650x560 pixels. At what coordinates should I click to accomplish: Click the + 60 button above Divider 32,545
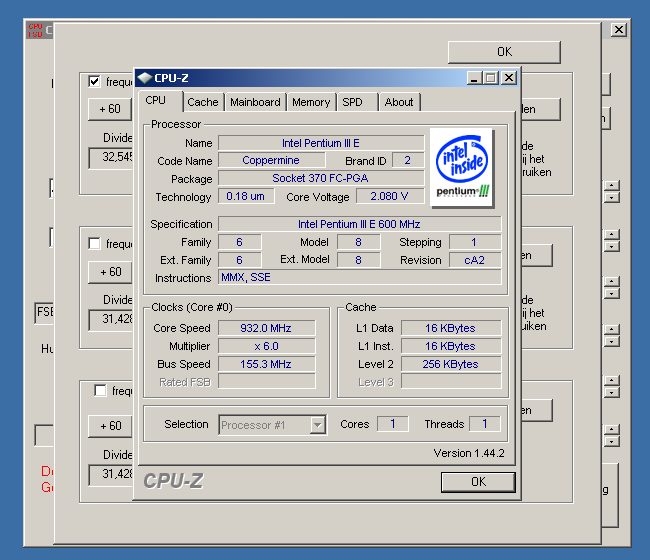point(110,109)
